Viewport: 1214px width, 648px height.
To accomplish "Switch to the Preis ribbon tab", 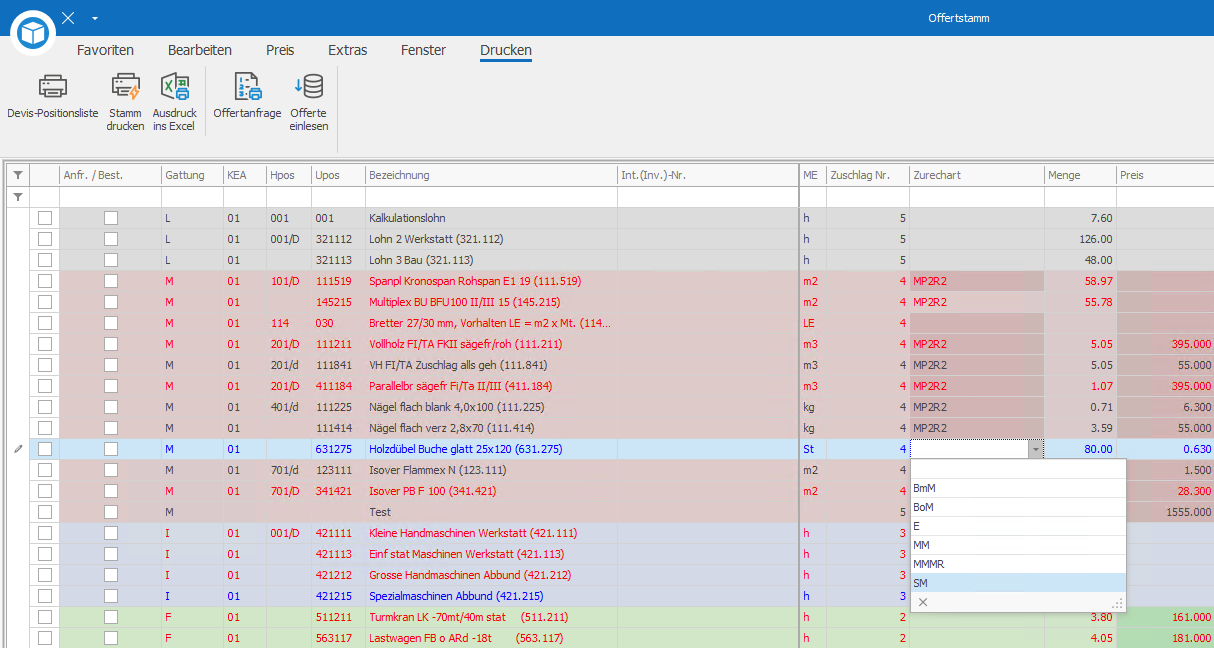I will [280, 50].
